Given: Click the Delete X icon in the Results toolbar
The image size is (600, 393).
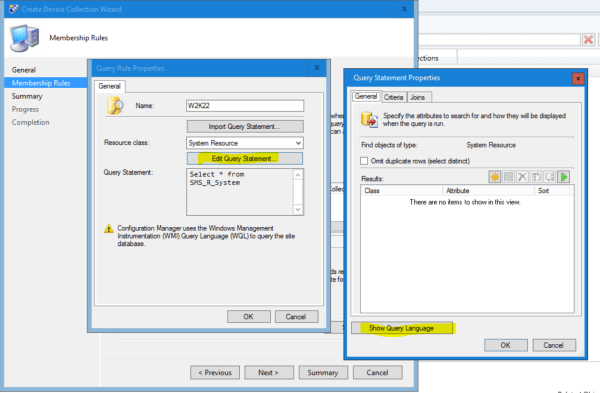Looking at the screenshot, I should click(522, 177).
